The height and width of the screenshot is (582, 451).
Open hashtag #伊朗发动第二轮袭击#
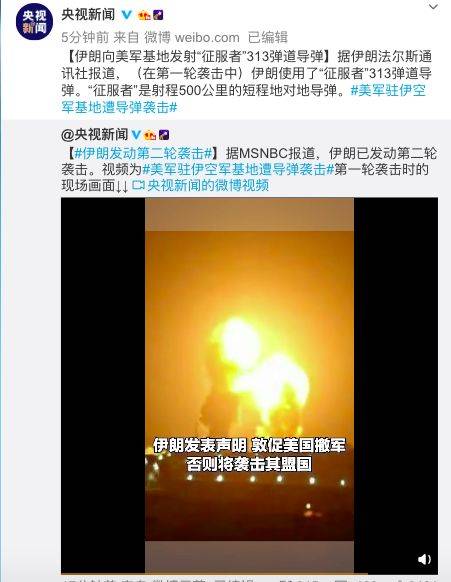click(143, 153)
